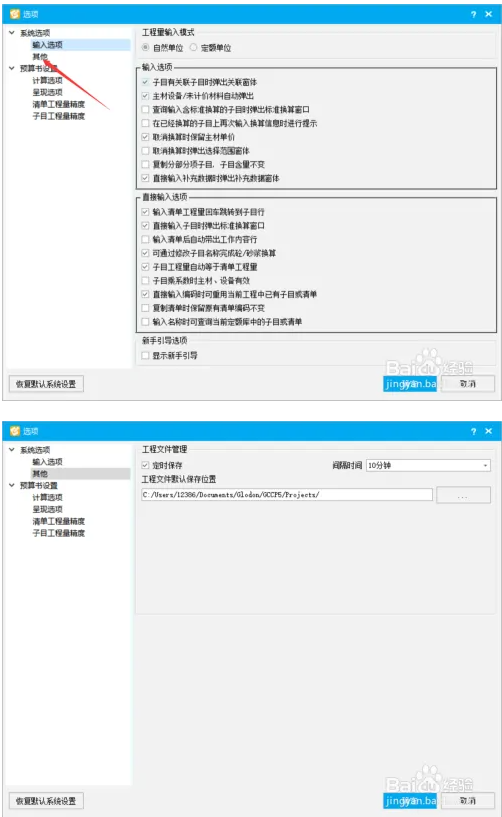Screen dimensions: 502x817
Task: Click the project save path input field
Action: (287, 494)
